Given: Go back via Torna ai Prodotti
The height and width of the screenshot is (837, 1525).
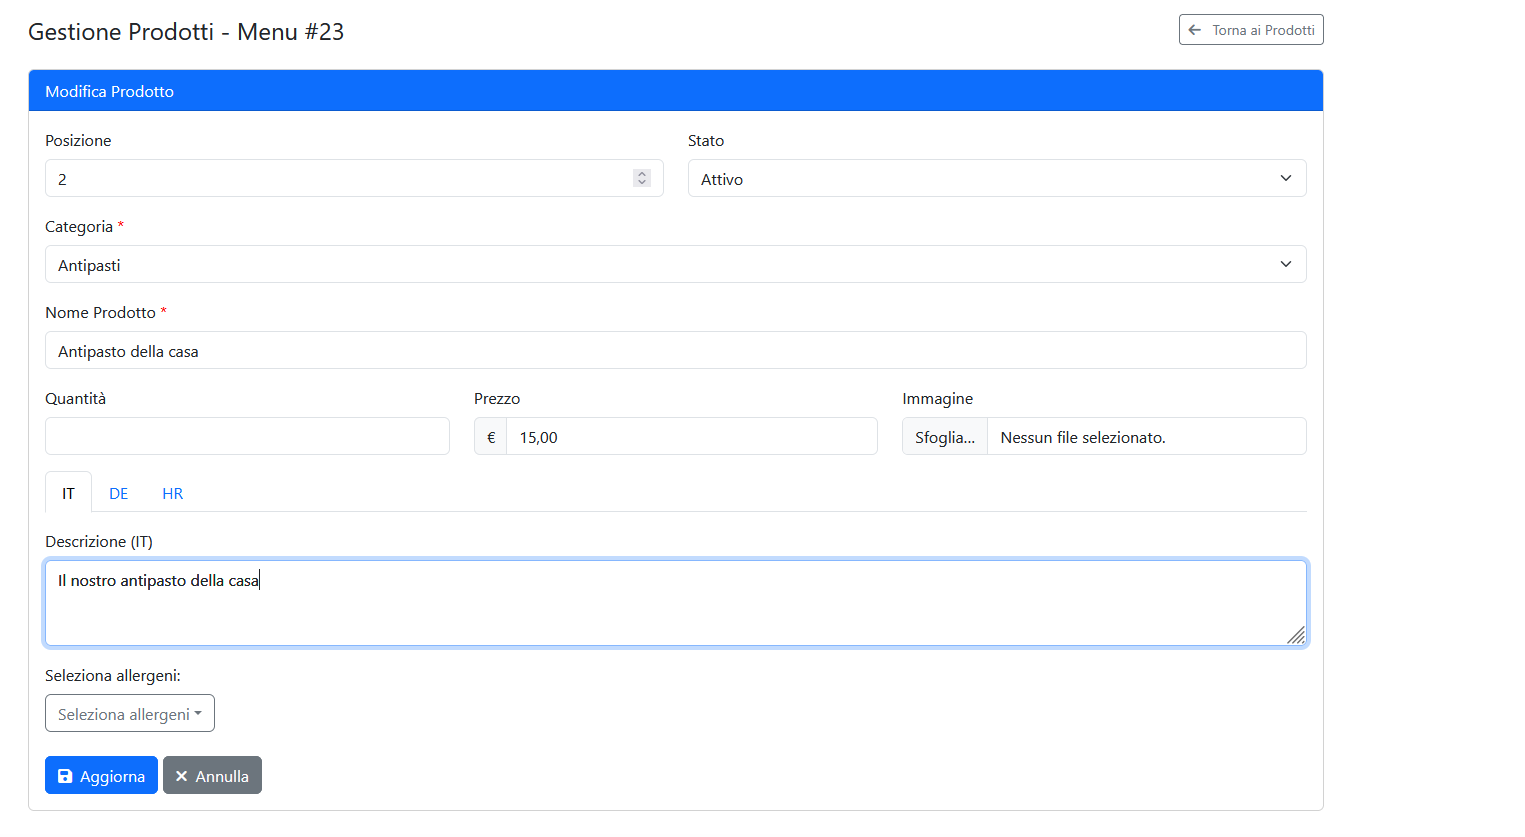Looking at the screenshot, I should tap(1251, 30).
